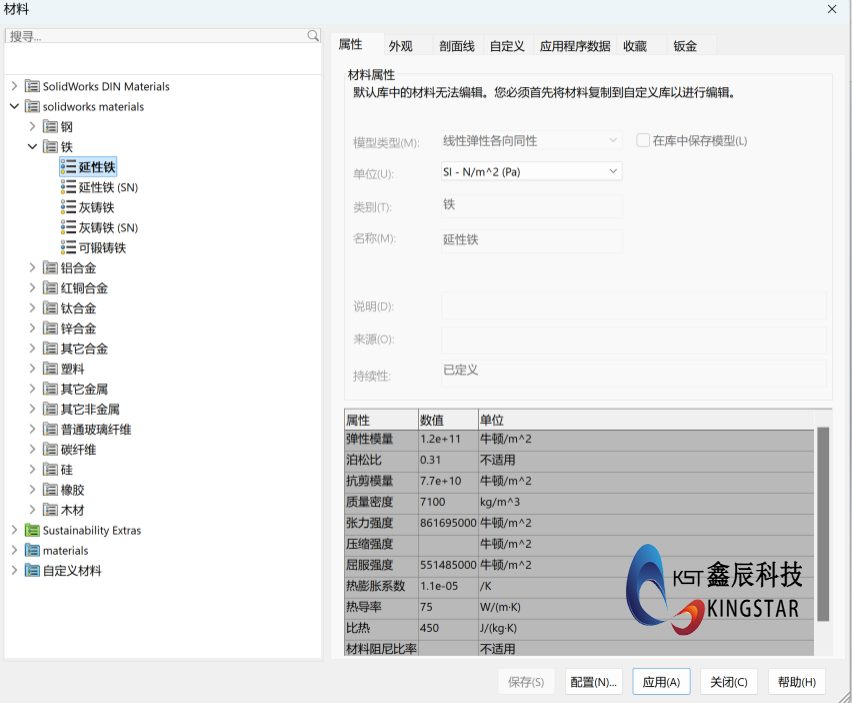
Task: Click the 配置(N)... button
Action: (x=593, y=682)
